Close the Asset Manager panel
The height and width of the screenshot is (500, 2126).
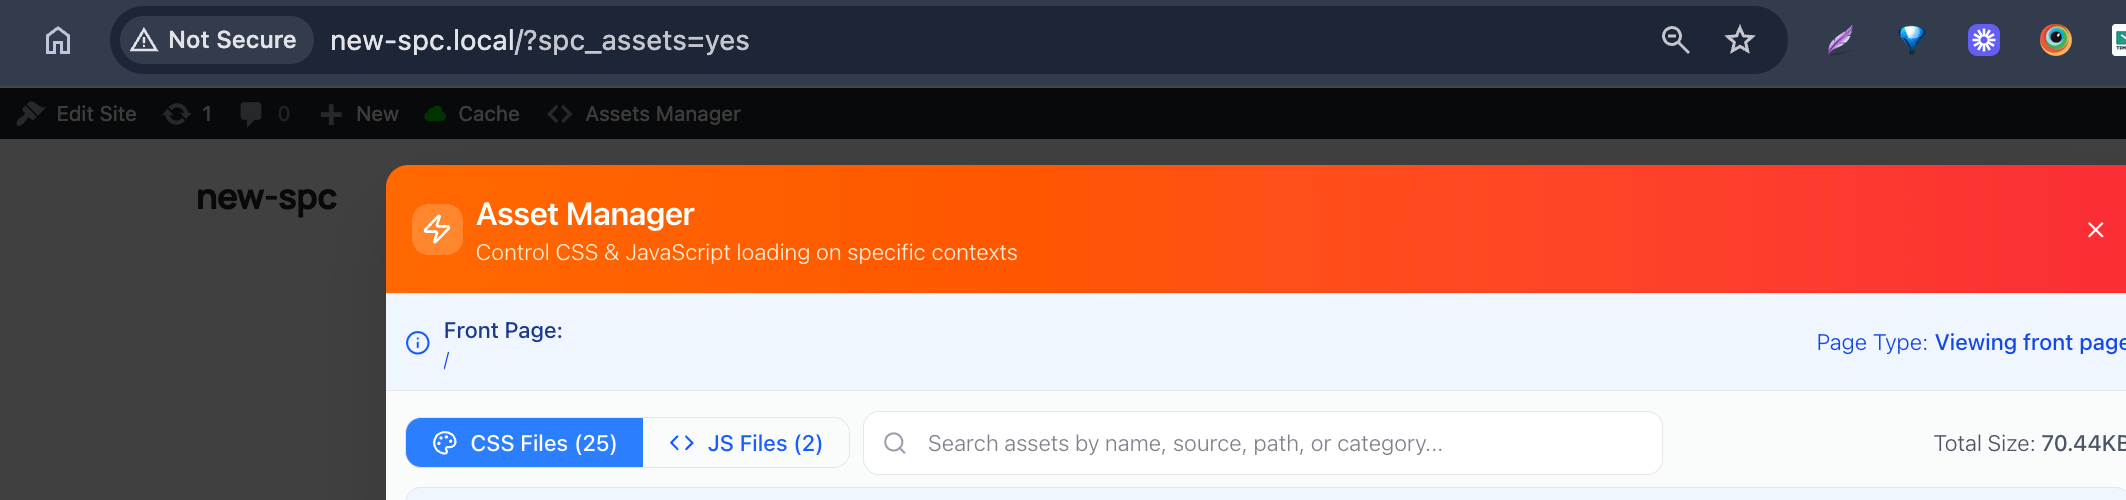2095,230
